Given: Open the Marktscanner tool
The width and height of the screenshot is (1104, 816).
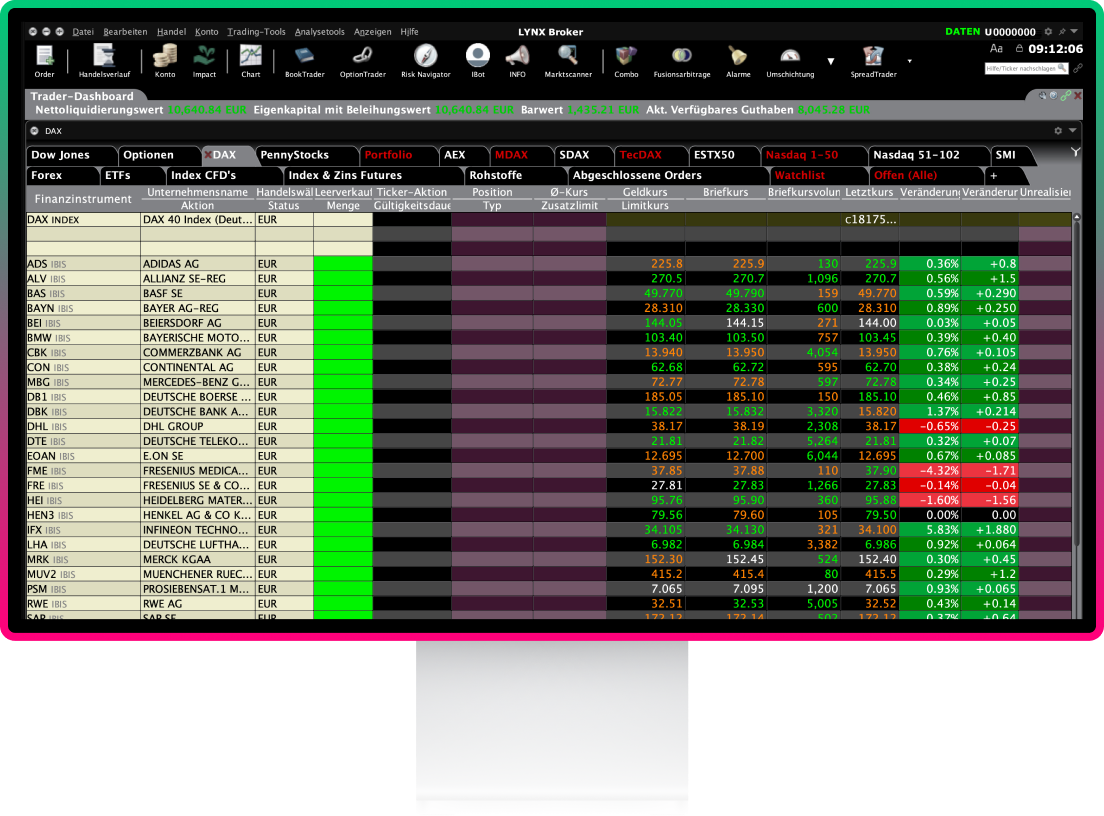Looking at the screenshot, I should (x=567, y=61).
